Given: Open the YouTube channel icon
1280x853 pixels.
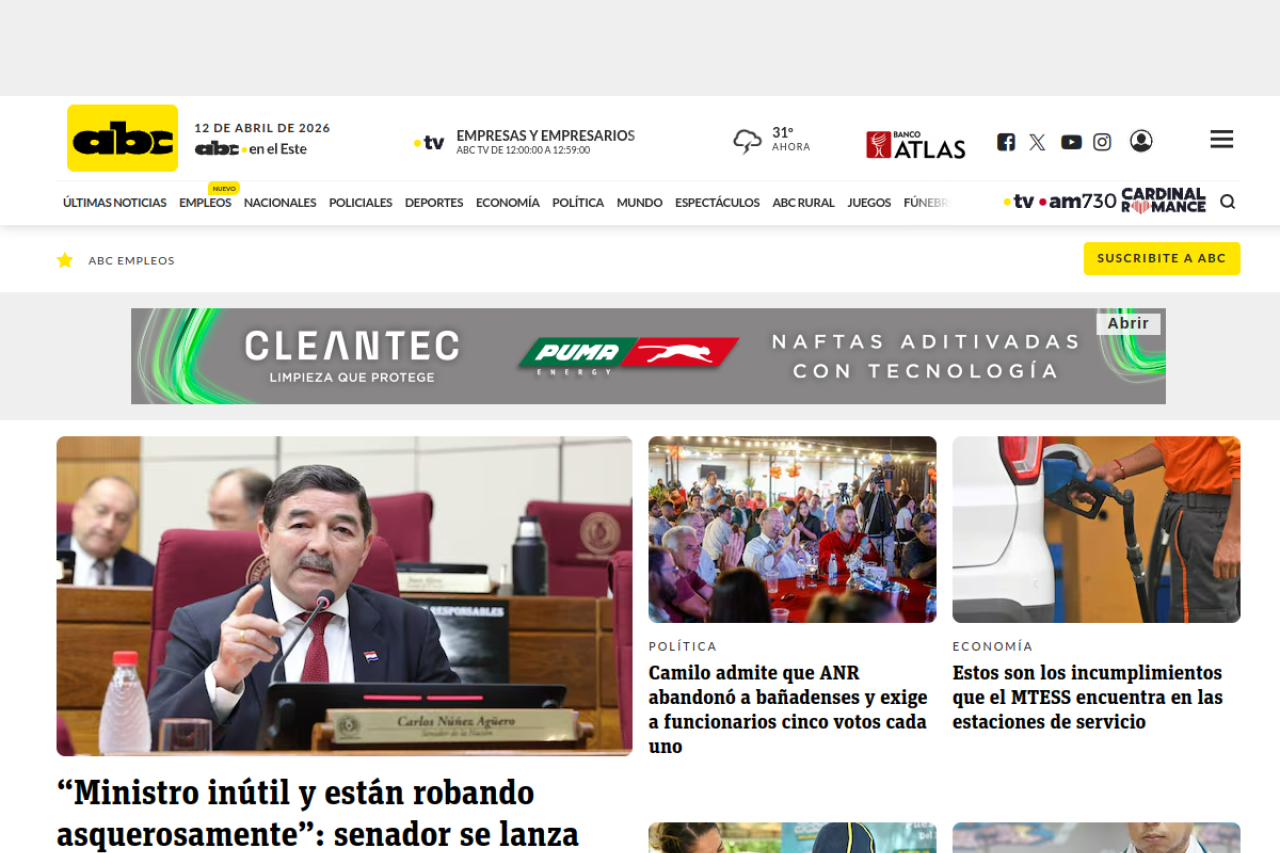Looking at the screenshot, I should [x=1071, y=142].
